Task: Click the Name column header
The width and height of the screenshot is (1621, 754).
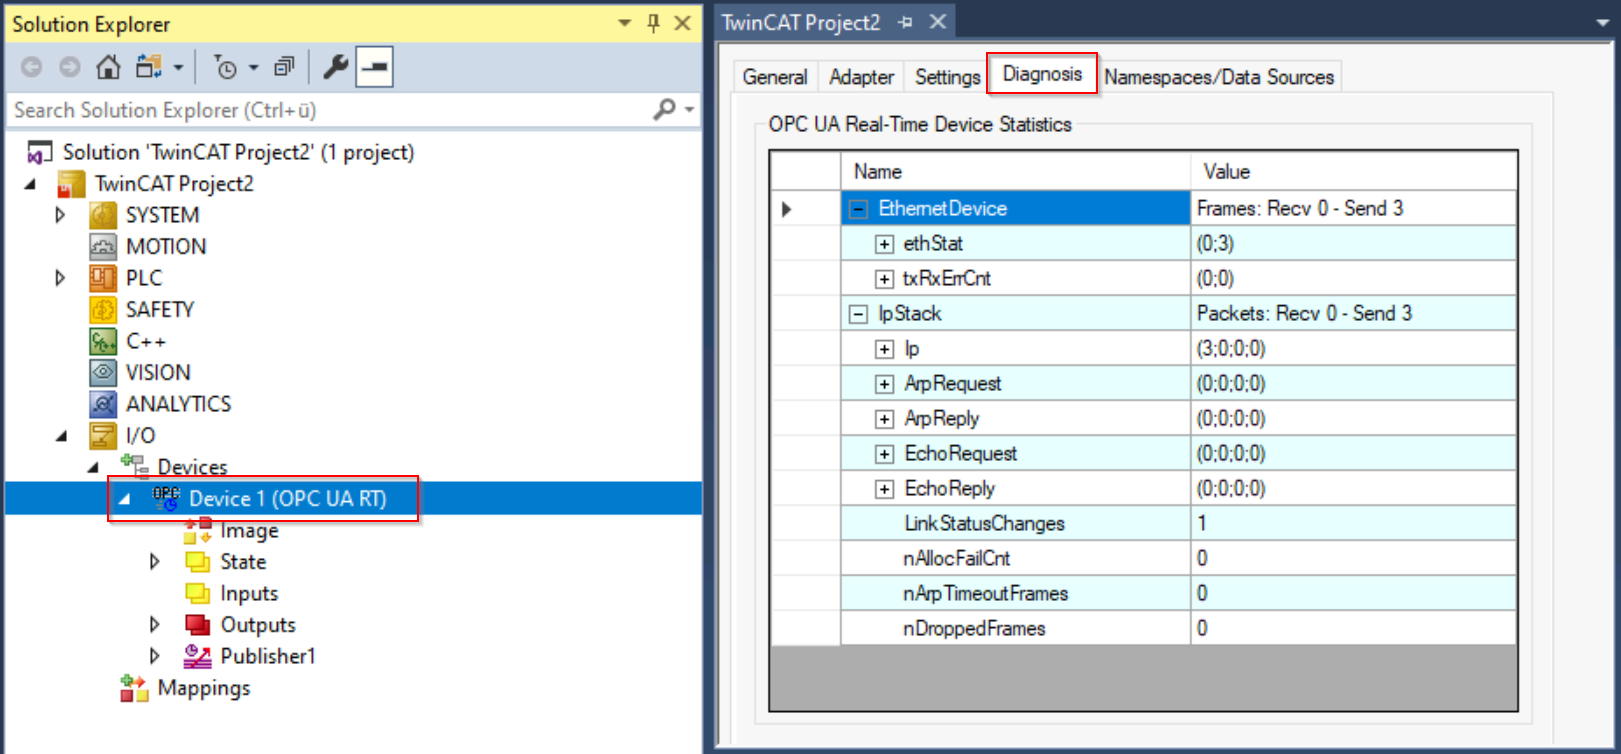Action: (1016, 171)
